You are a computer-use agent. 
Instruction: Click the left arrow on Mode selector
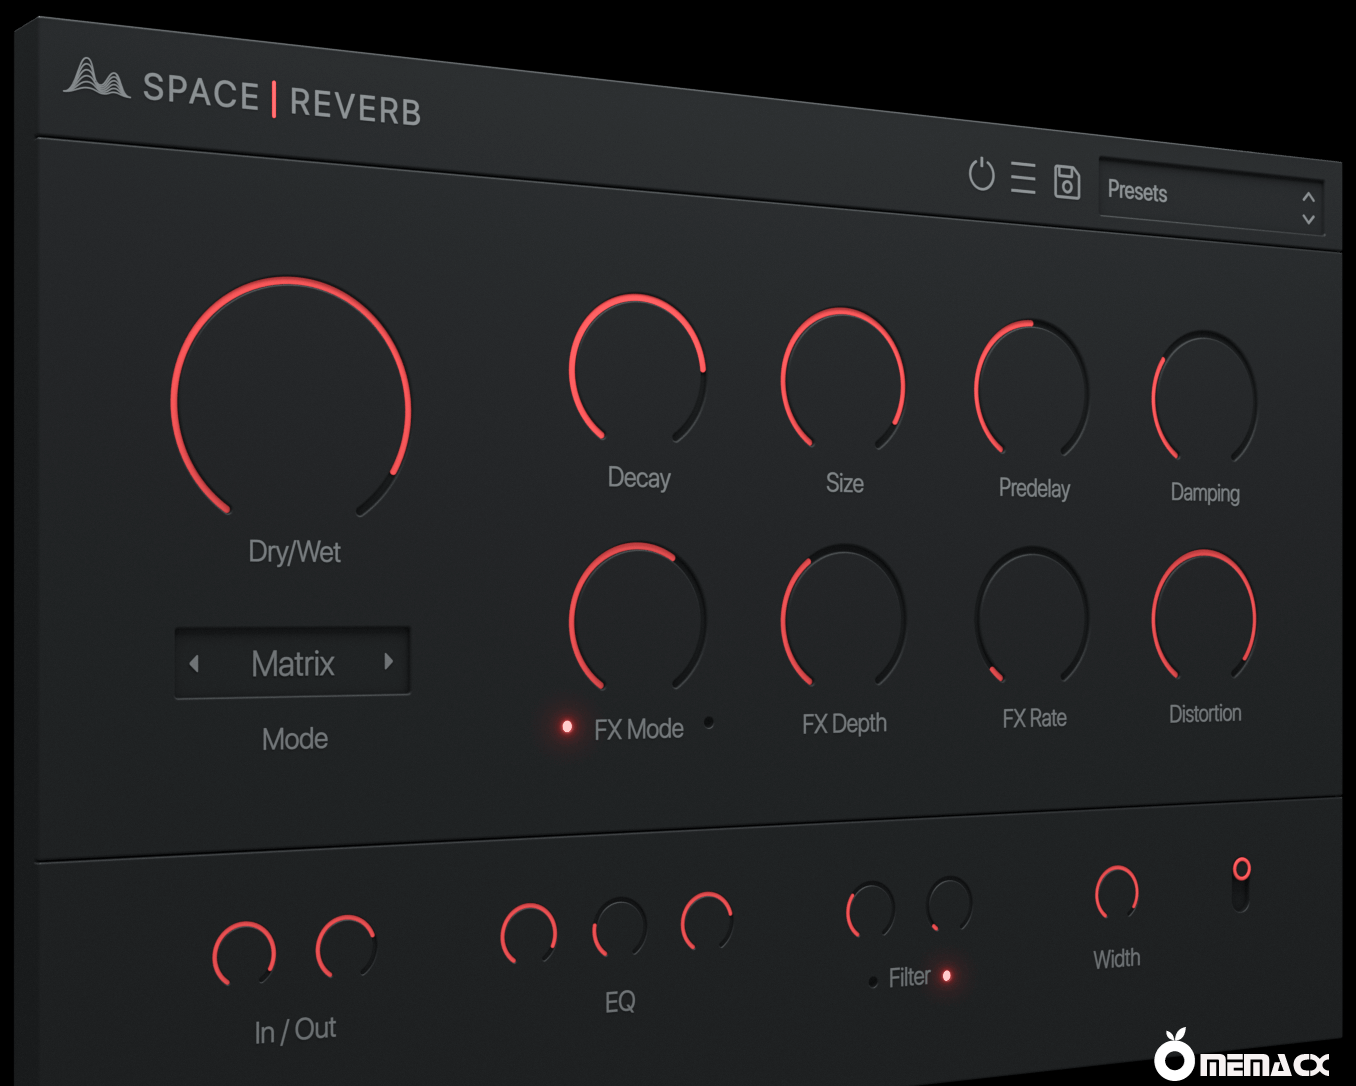click(x=196, y=663)
